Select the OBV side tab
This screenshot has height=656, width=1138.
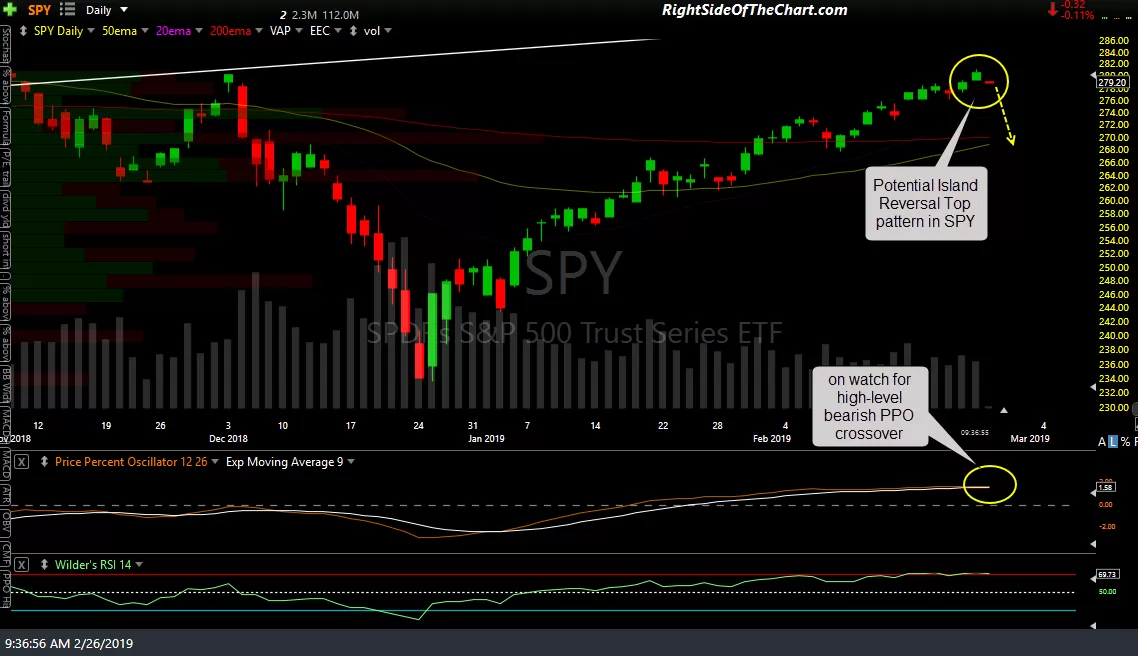5,523
